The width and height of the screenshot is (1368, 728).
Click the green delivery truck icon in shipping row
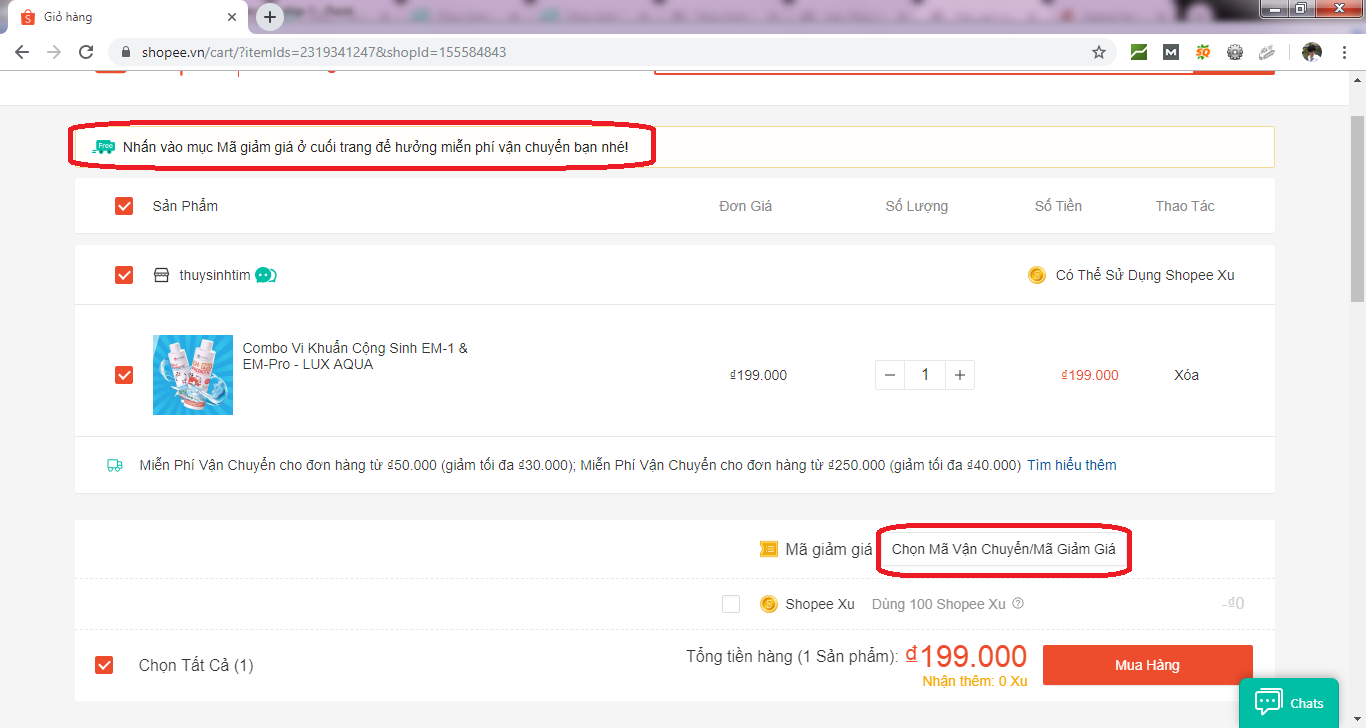tap(115, 465)
